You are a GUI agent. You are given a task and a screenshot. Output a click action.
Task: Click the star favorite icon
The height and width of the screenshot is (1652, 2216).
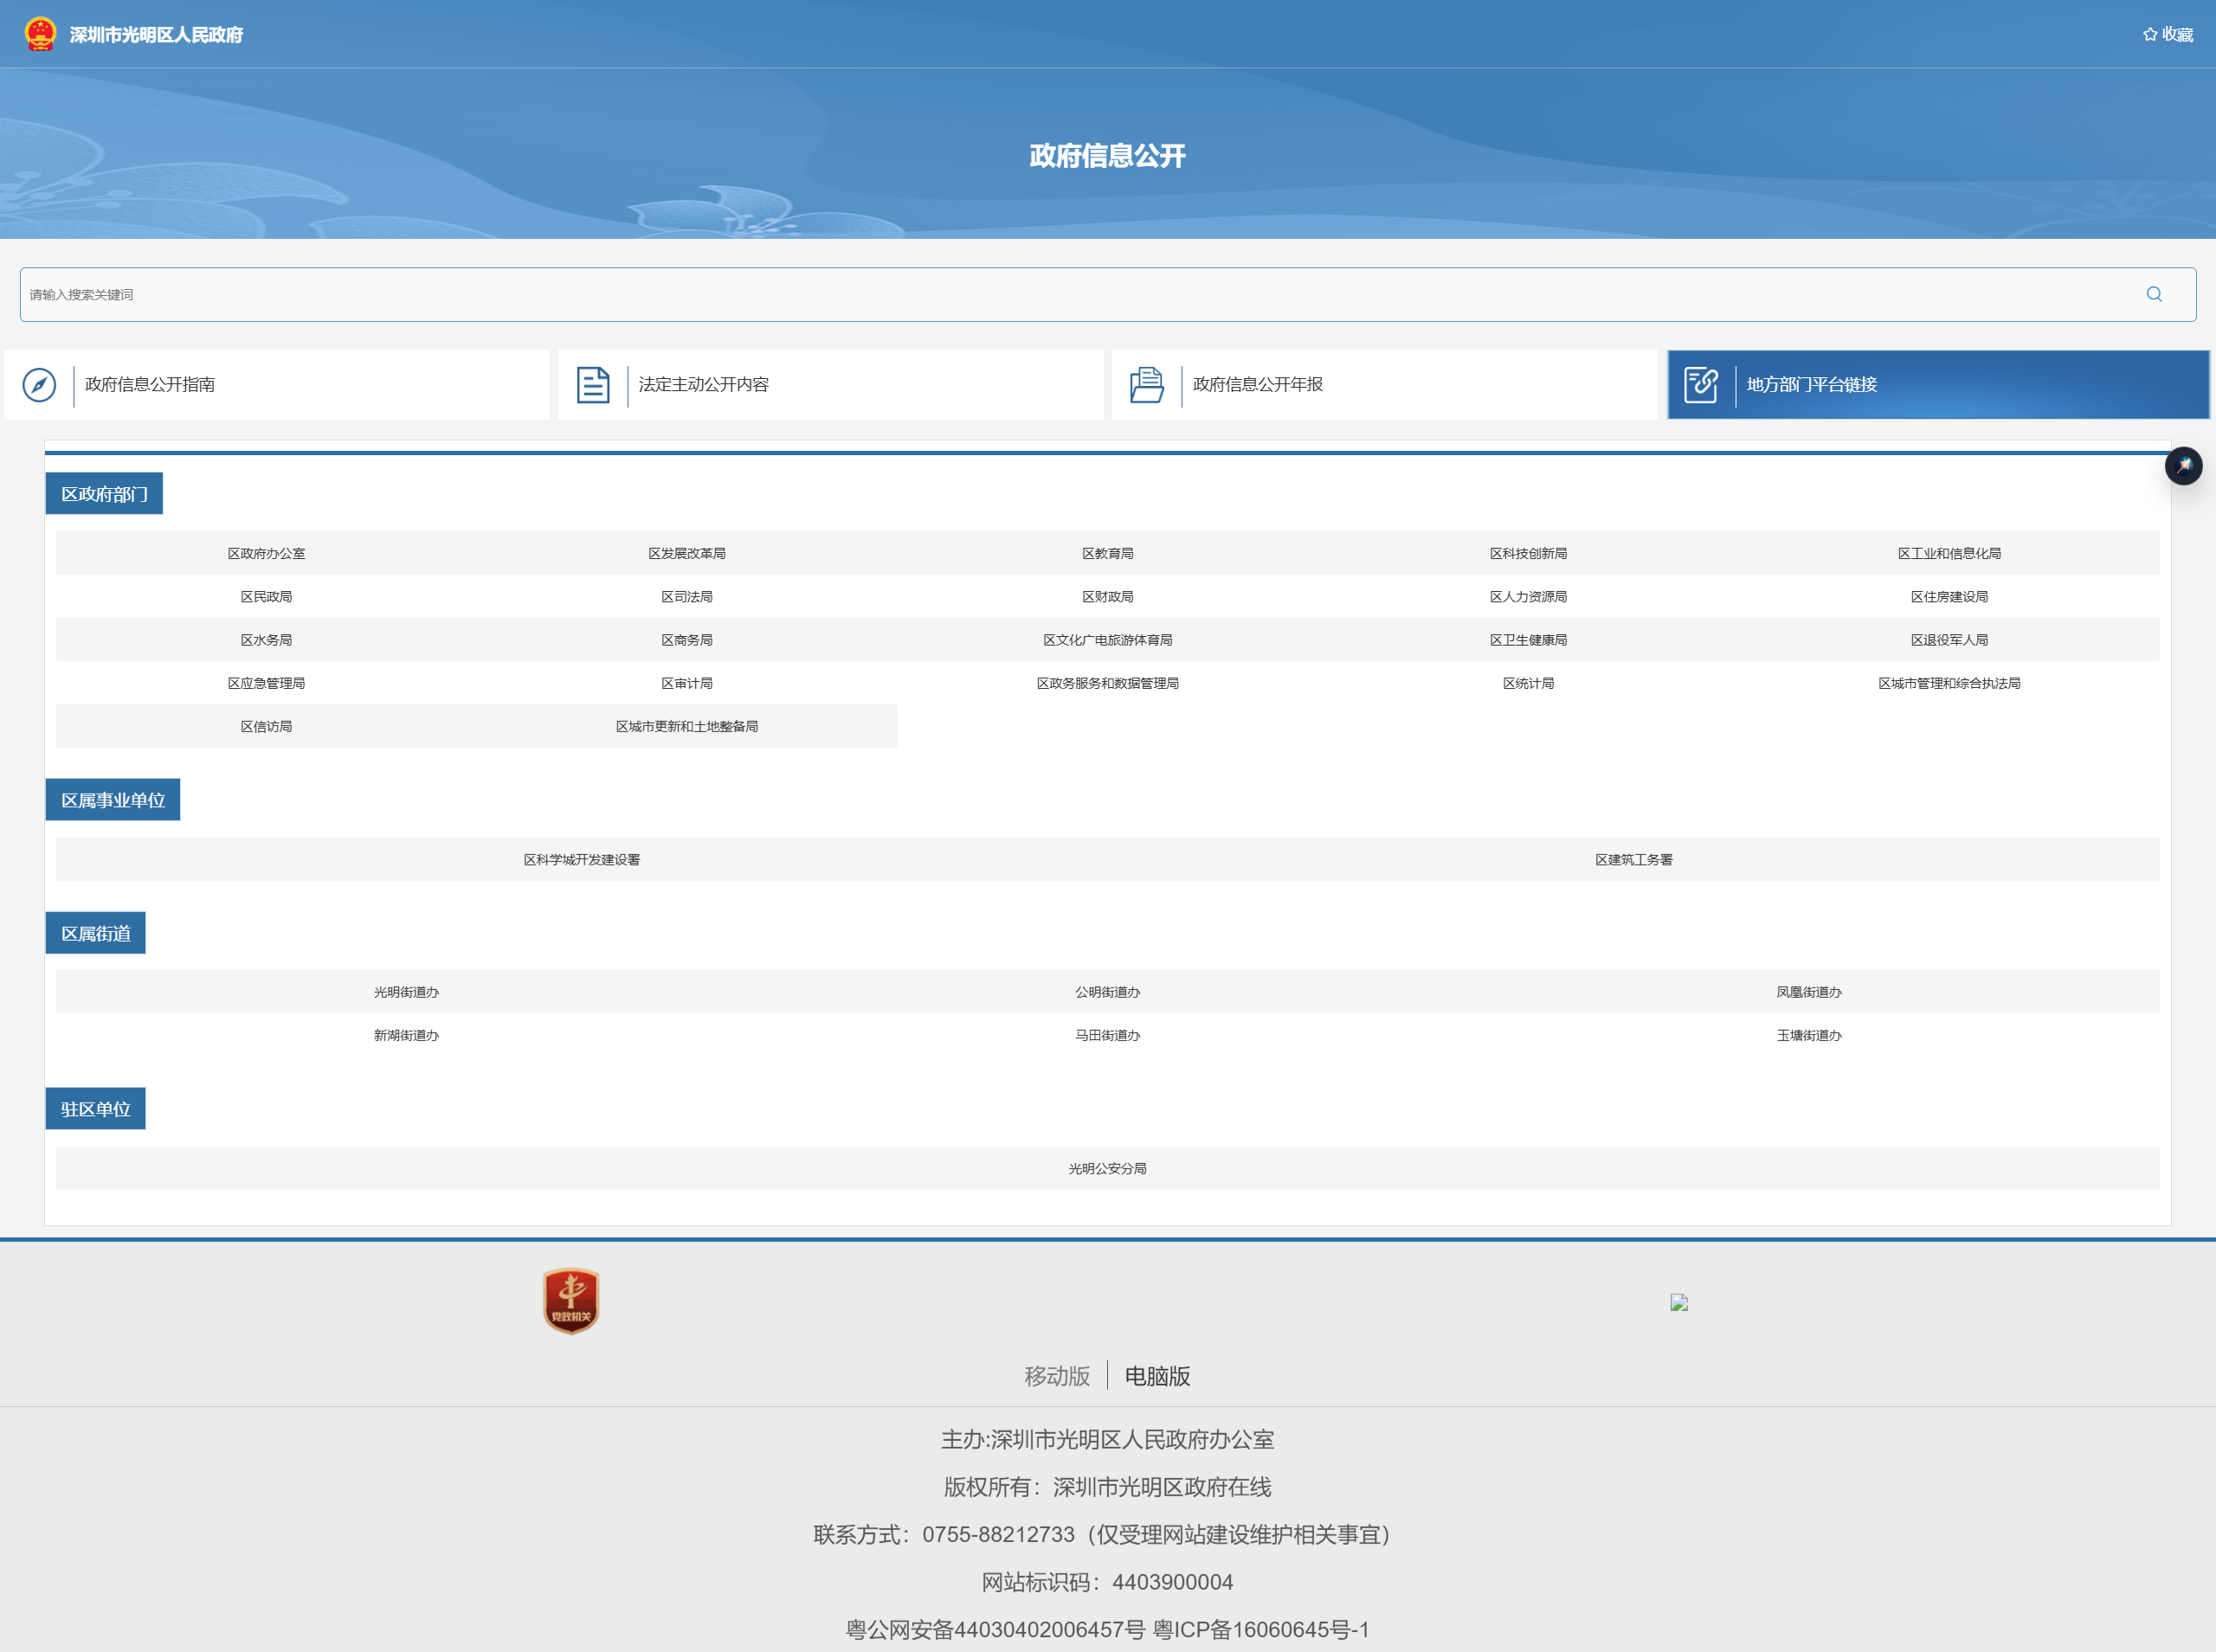[x=2150, y=34]
